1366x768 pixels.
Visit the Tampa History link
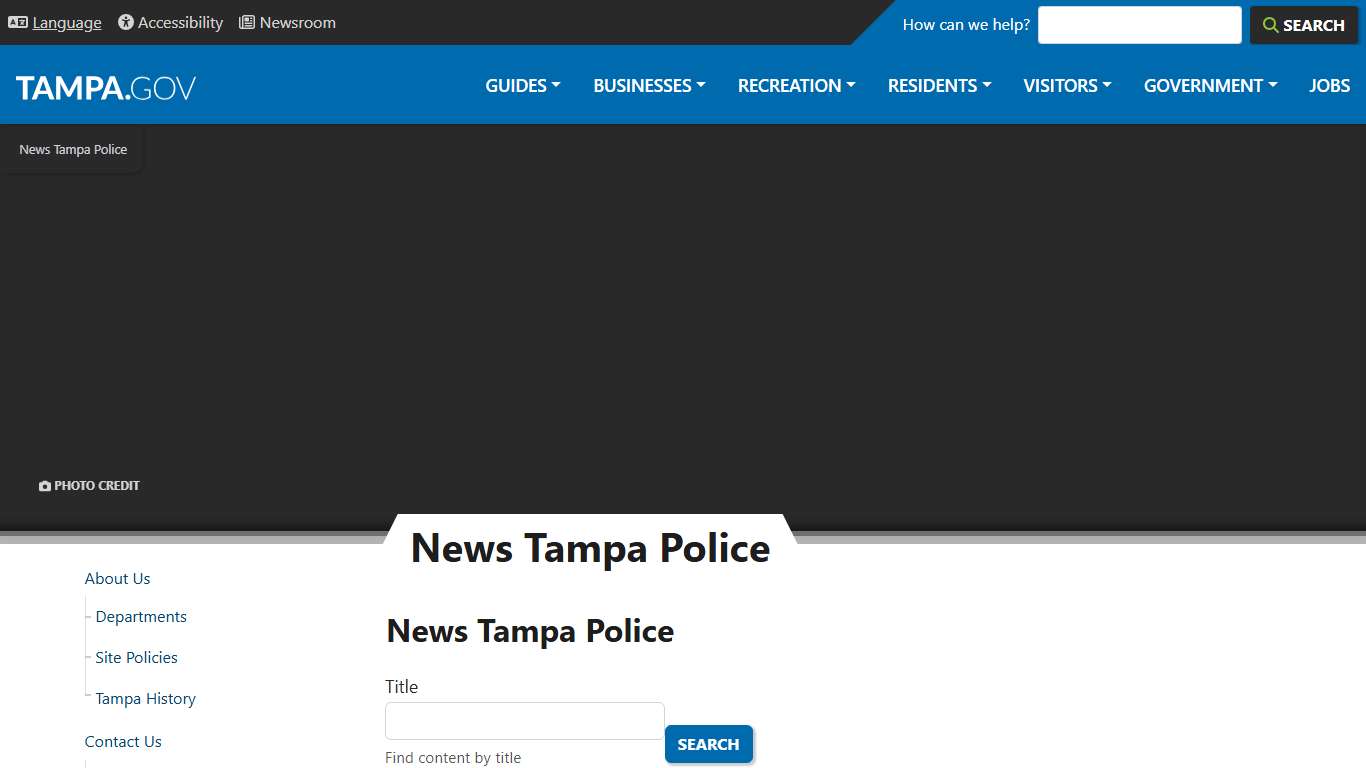click(x=144, y=698)
